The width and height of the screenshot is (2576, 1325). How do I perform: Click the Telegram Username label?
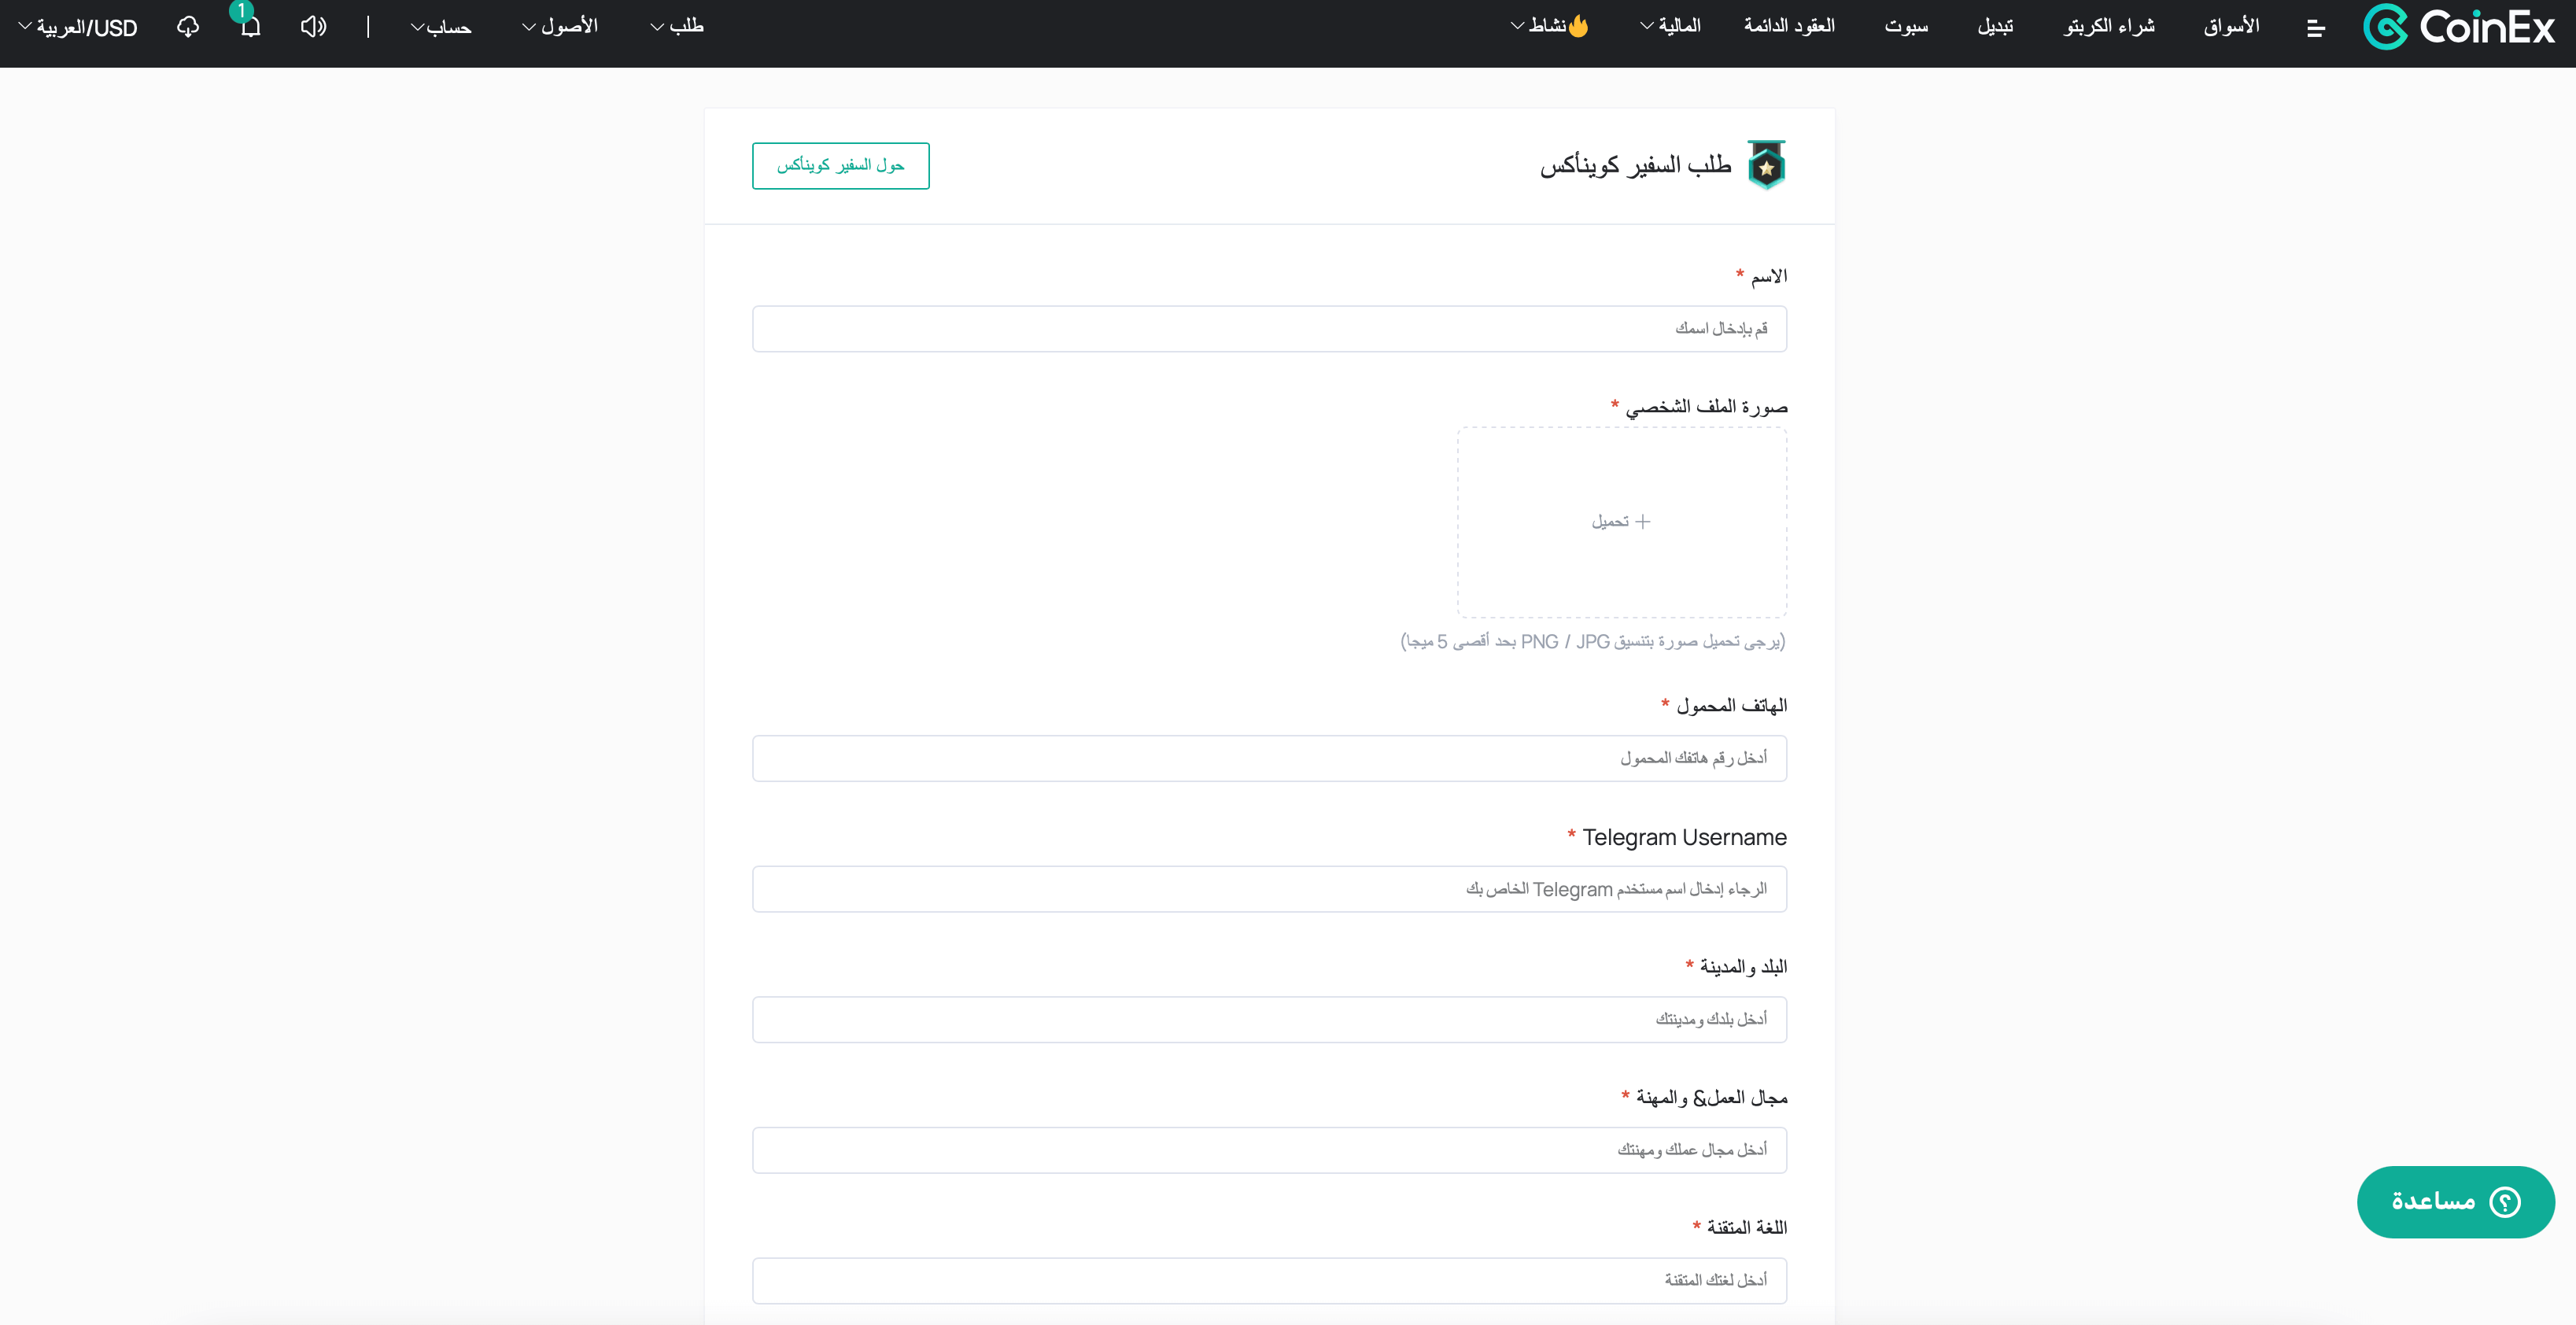pyautogui.click(x=1684, y=837)
